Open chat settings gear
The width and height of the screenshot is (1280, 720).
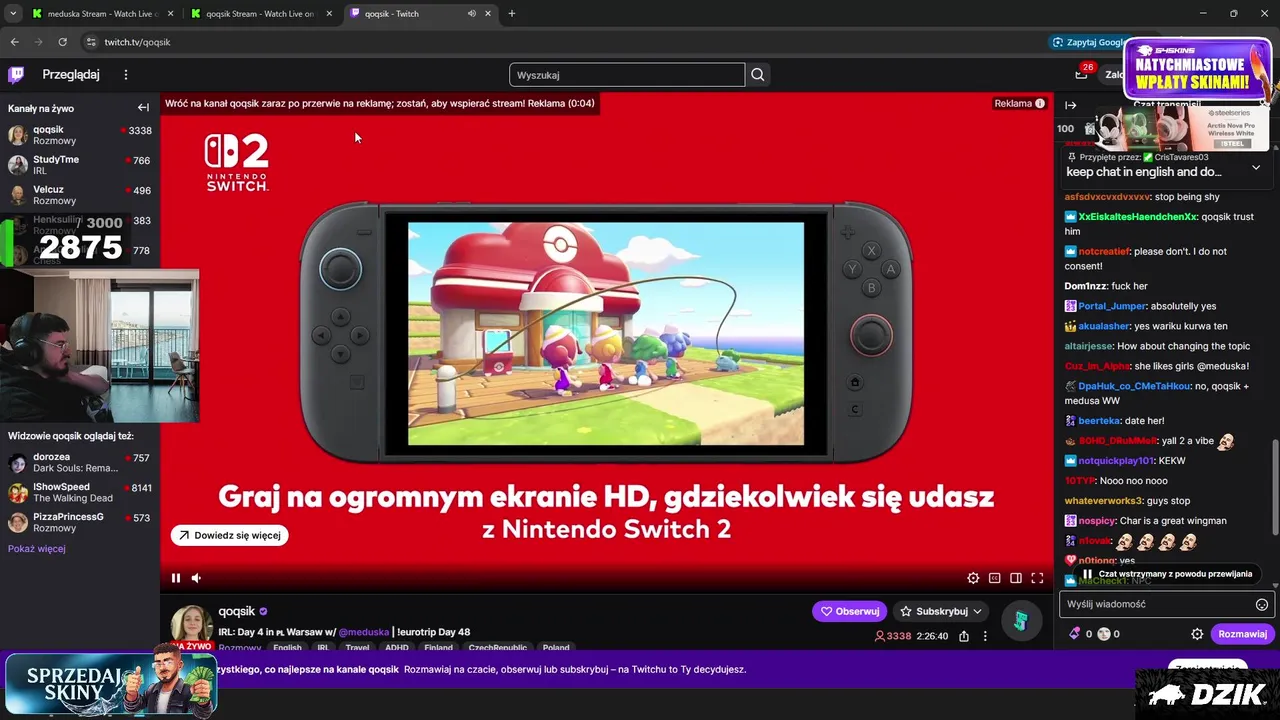click(x=1197, y=634)
